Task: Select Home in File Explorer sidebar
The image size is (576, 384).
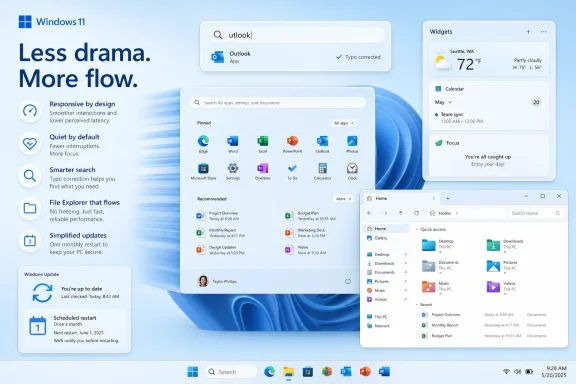Action: tap(386, 229)
